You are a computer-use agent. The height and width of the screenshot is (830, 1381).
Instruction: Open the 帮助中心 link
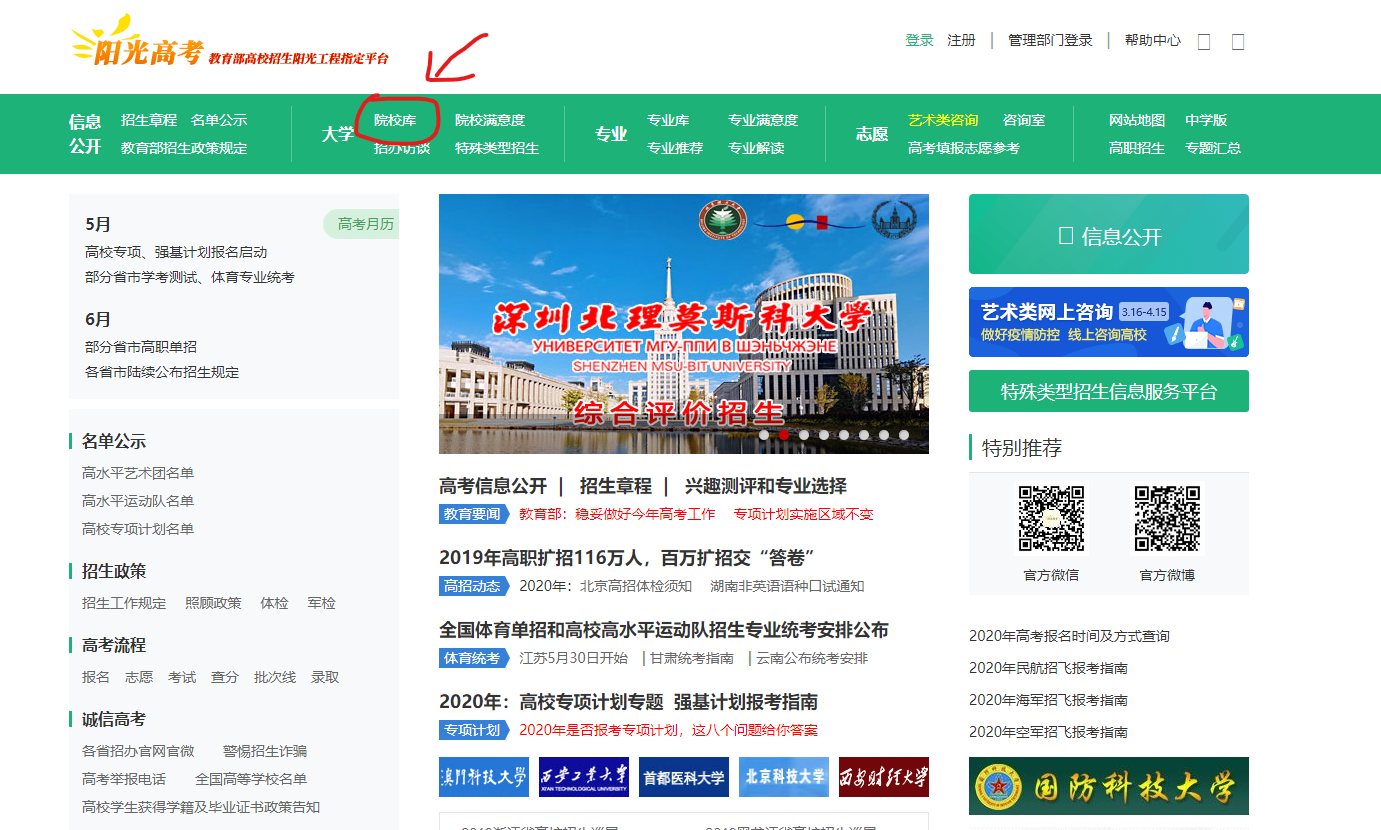pyautogui.click(x=1153, y=40)
